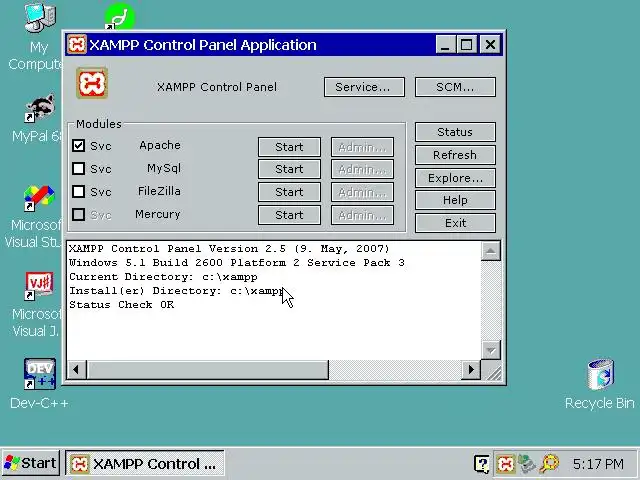Click the Apache Admin button

tap(362, 147)
